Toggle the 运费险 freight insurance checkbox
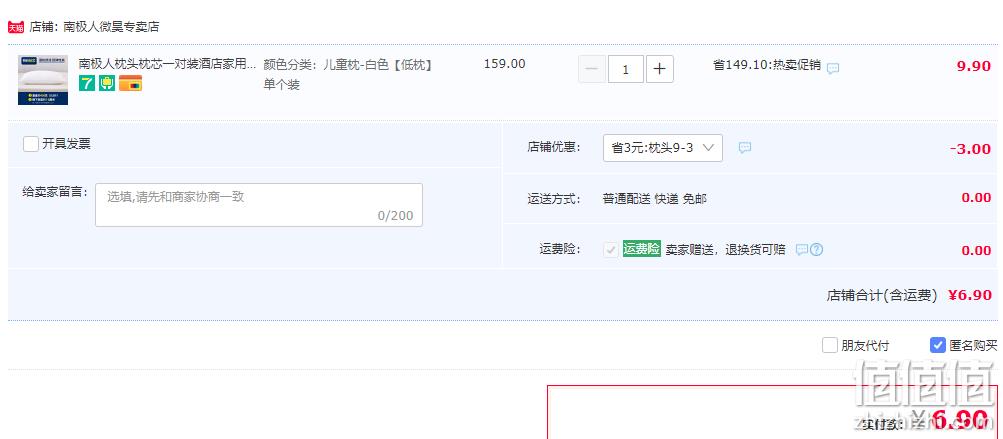Image resolution: width=1003 pixels, height=439 pixels. 610,250
